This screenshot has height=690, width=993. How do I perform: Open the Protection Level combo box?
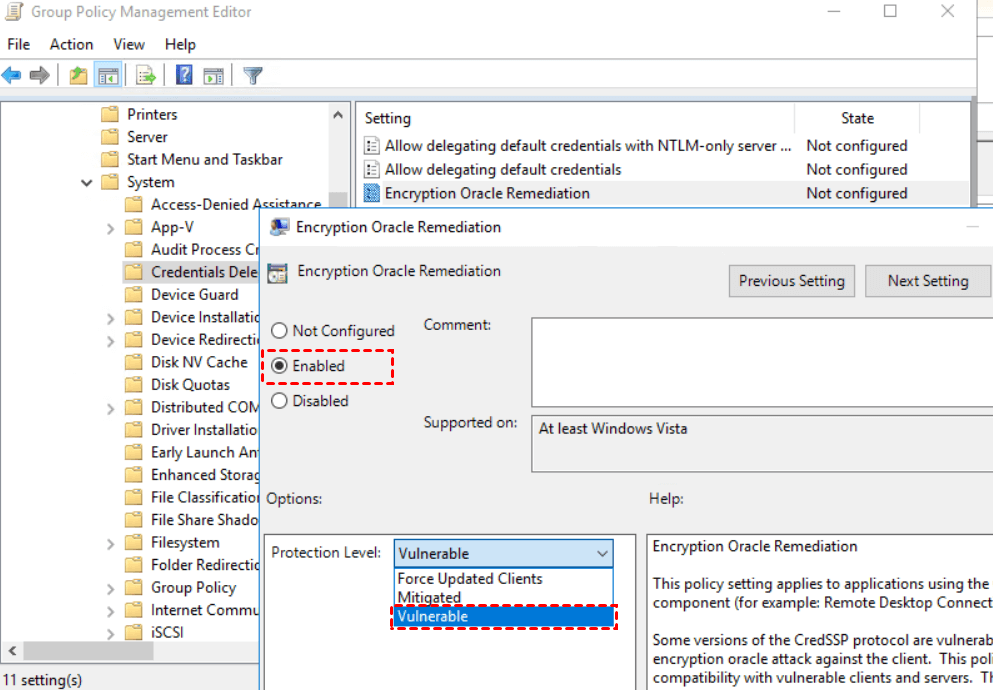[x=503, y=553]
